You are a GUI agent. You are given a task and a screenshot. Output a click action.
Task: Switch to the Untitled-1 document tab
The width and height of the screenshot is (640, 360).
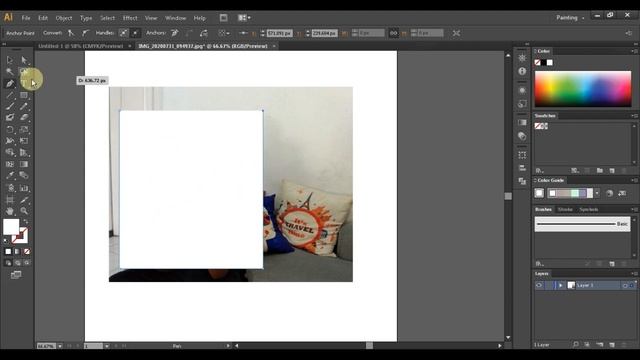tap(81, 46)
